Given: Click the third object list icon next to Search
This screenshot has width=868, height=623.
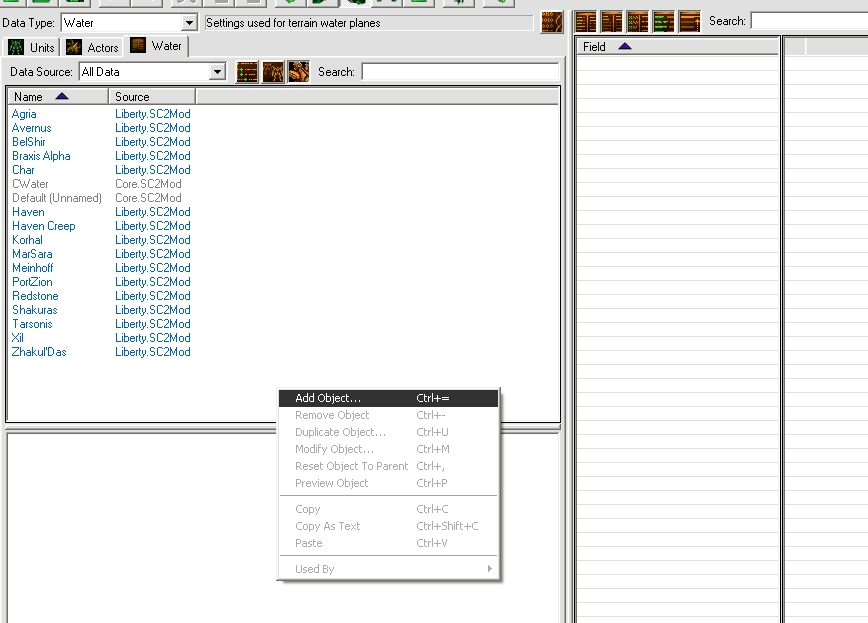Looking at the screenshot, I should coord(299,72).
